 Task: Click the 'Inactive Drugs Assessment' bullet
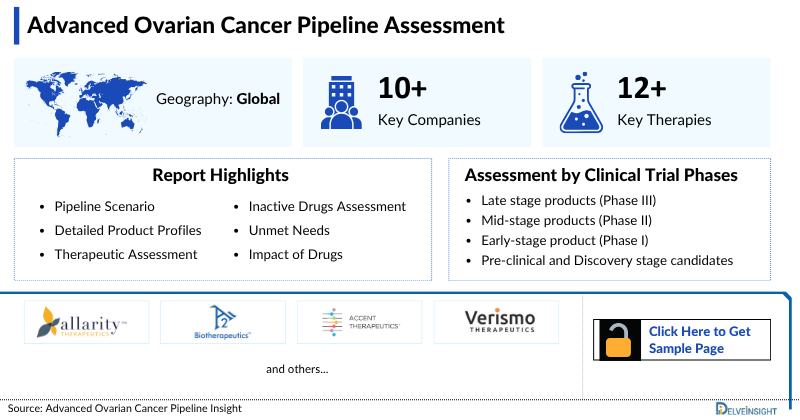pos(327,206)
